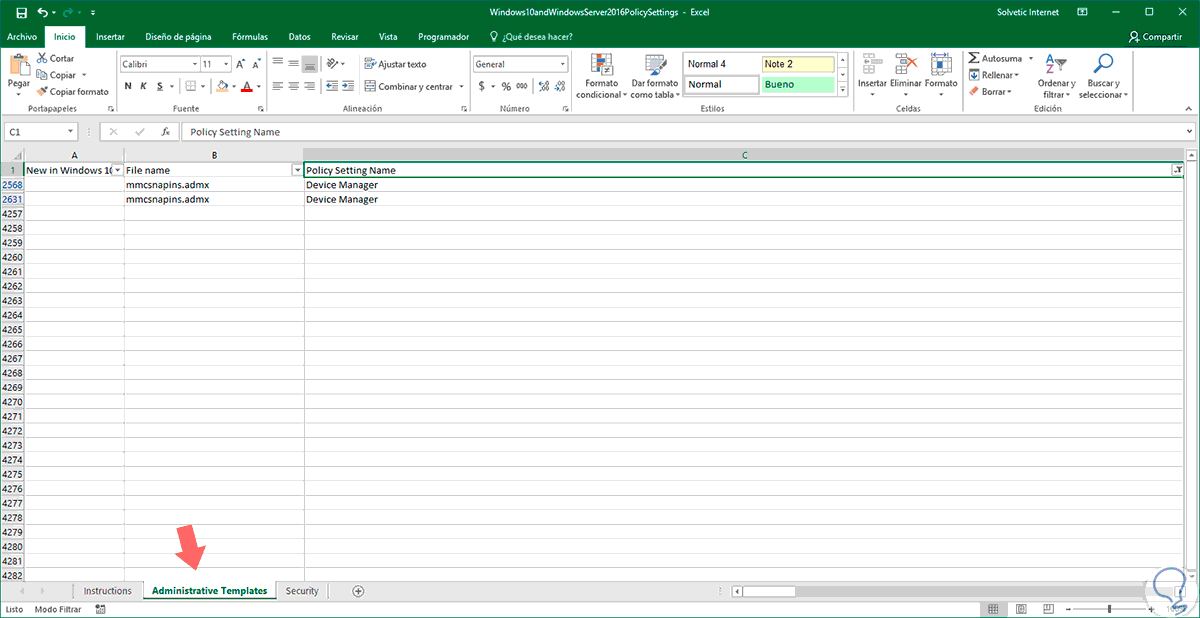Open the Archivo menu
Screen dimensions: 1200x618
(22, 36)
